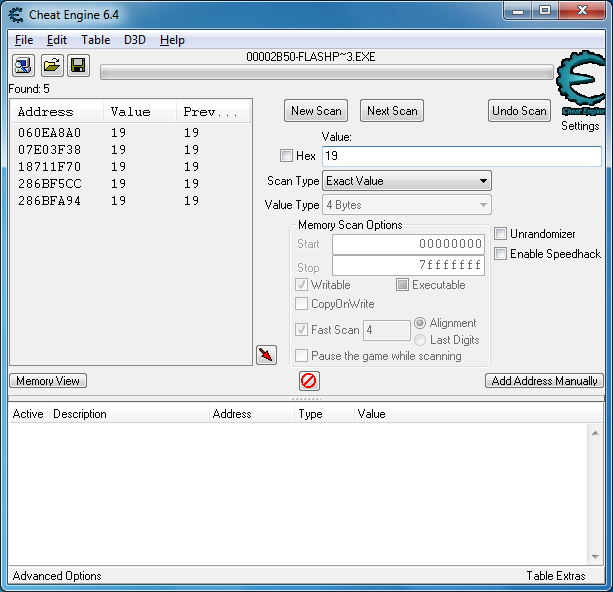Select the Last Digits radio button

tap(420, 340)
